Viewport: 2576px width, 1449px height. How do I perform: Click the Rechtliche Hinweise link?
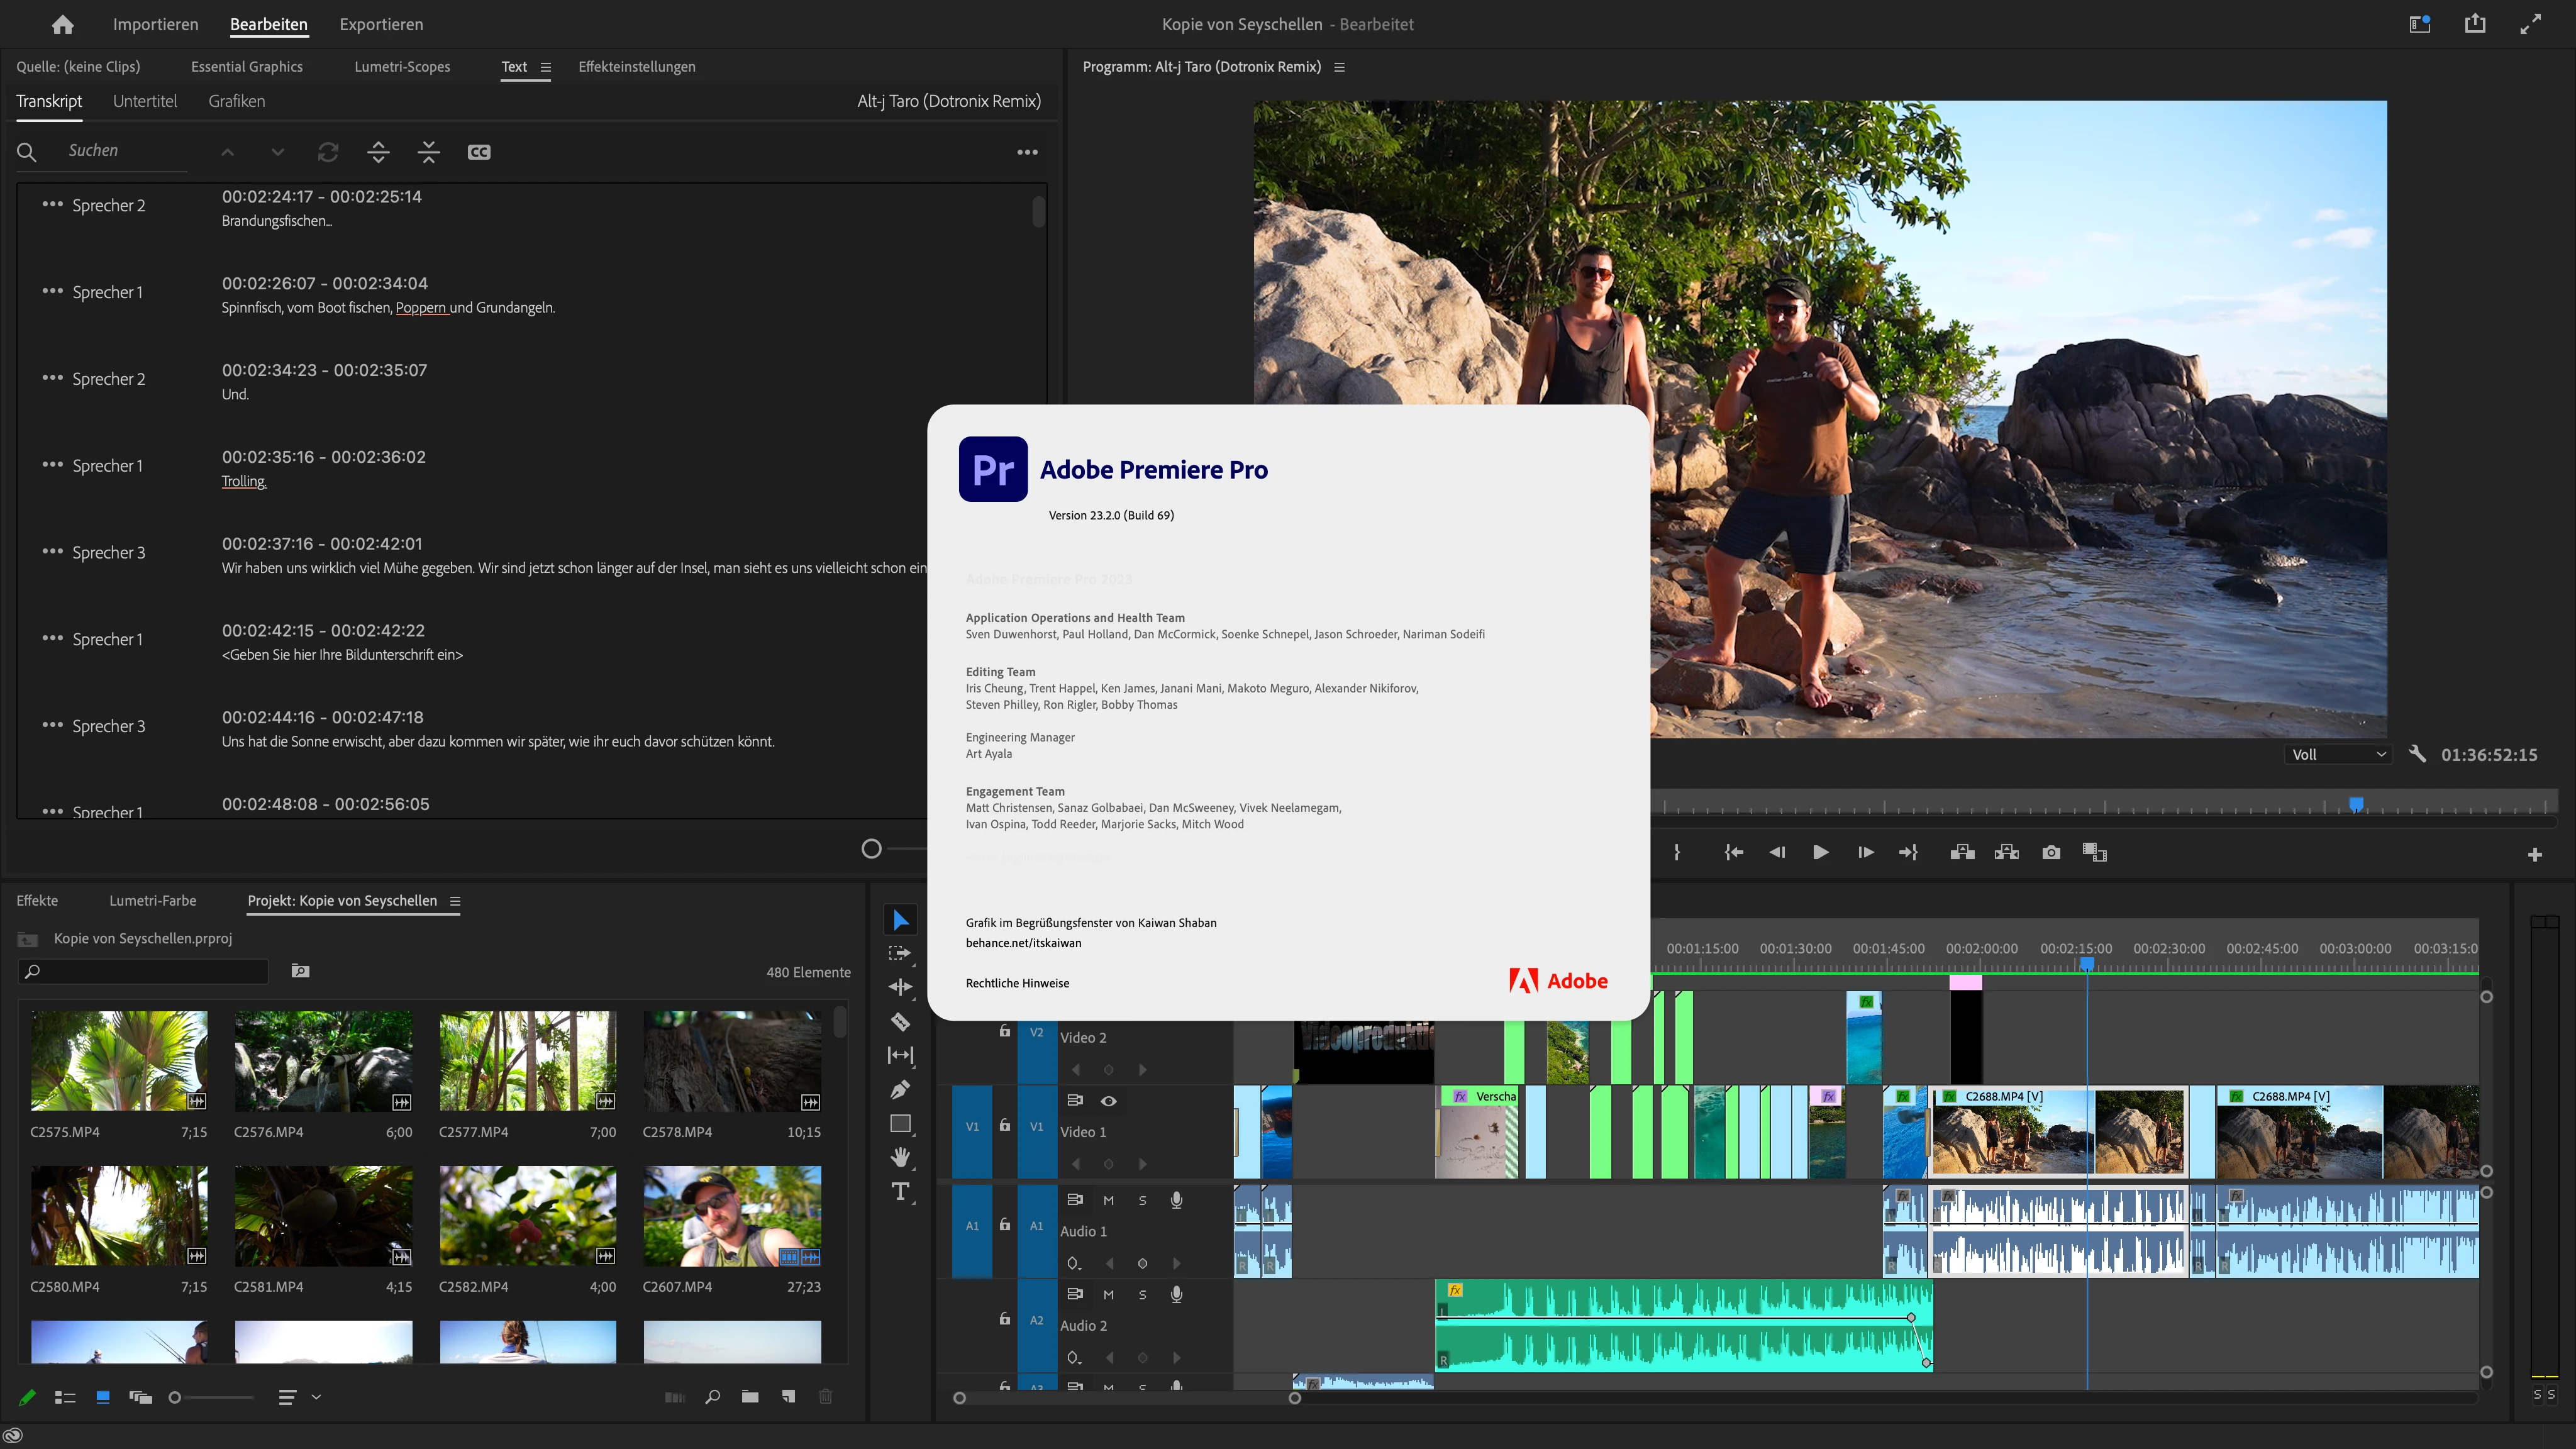tap(1017, 983)
